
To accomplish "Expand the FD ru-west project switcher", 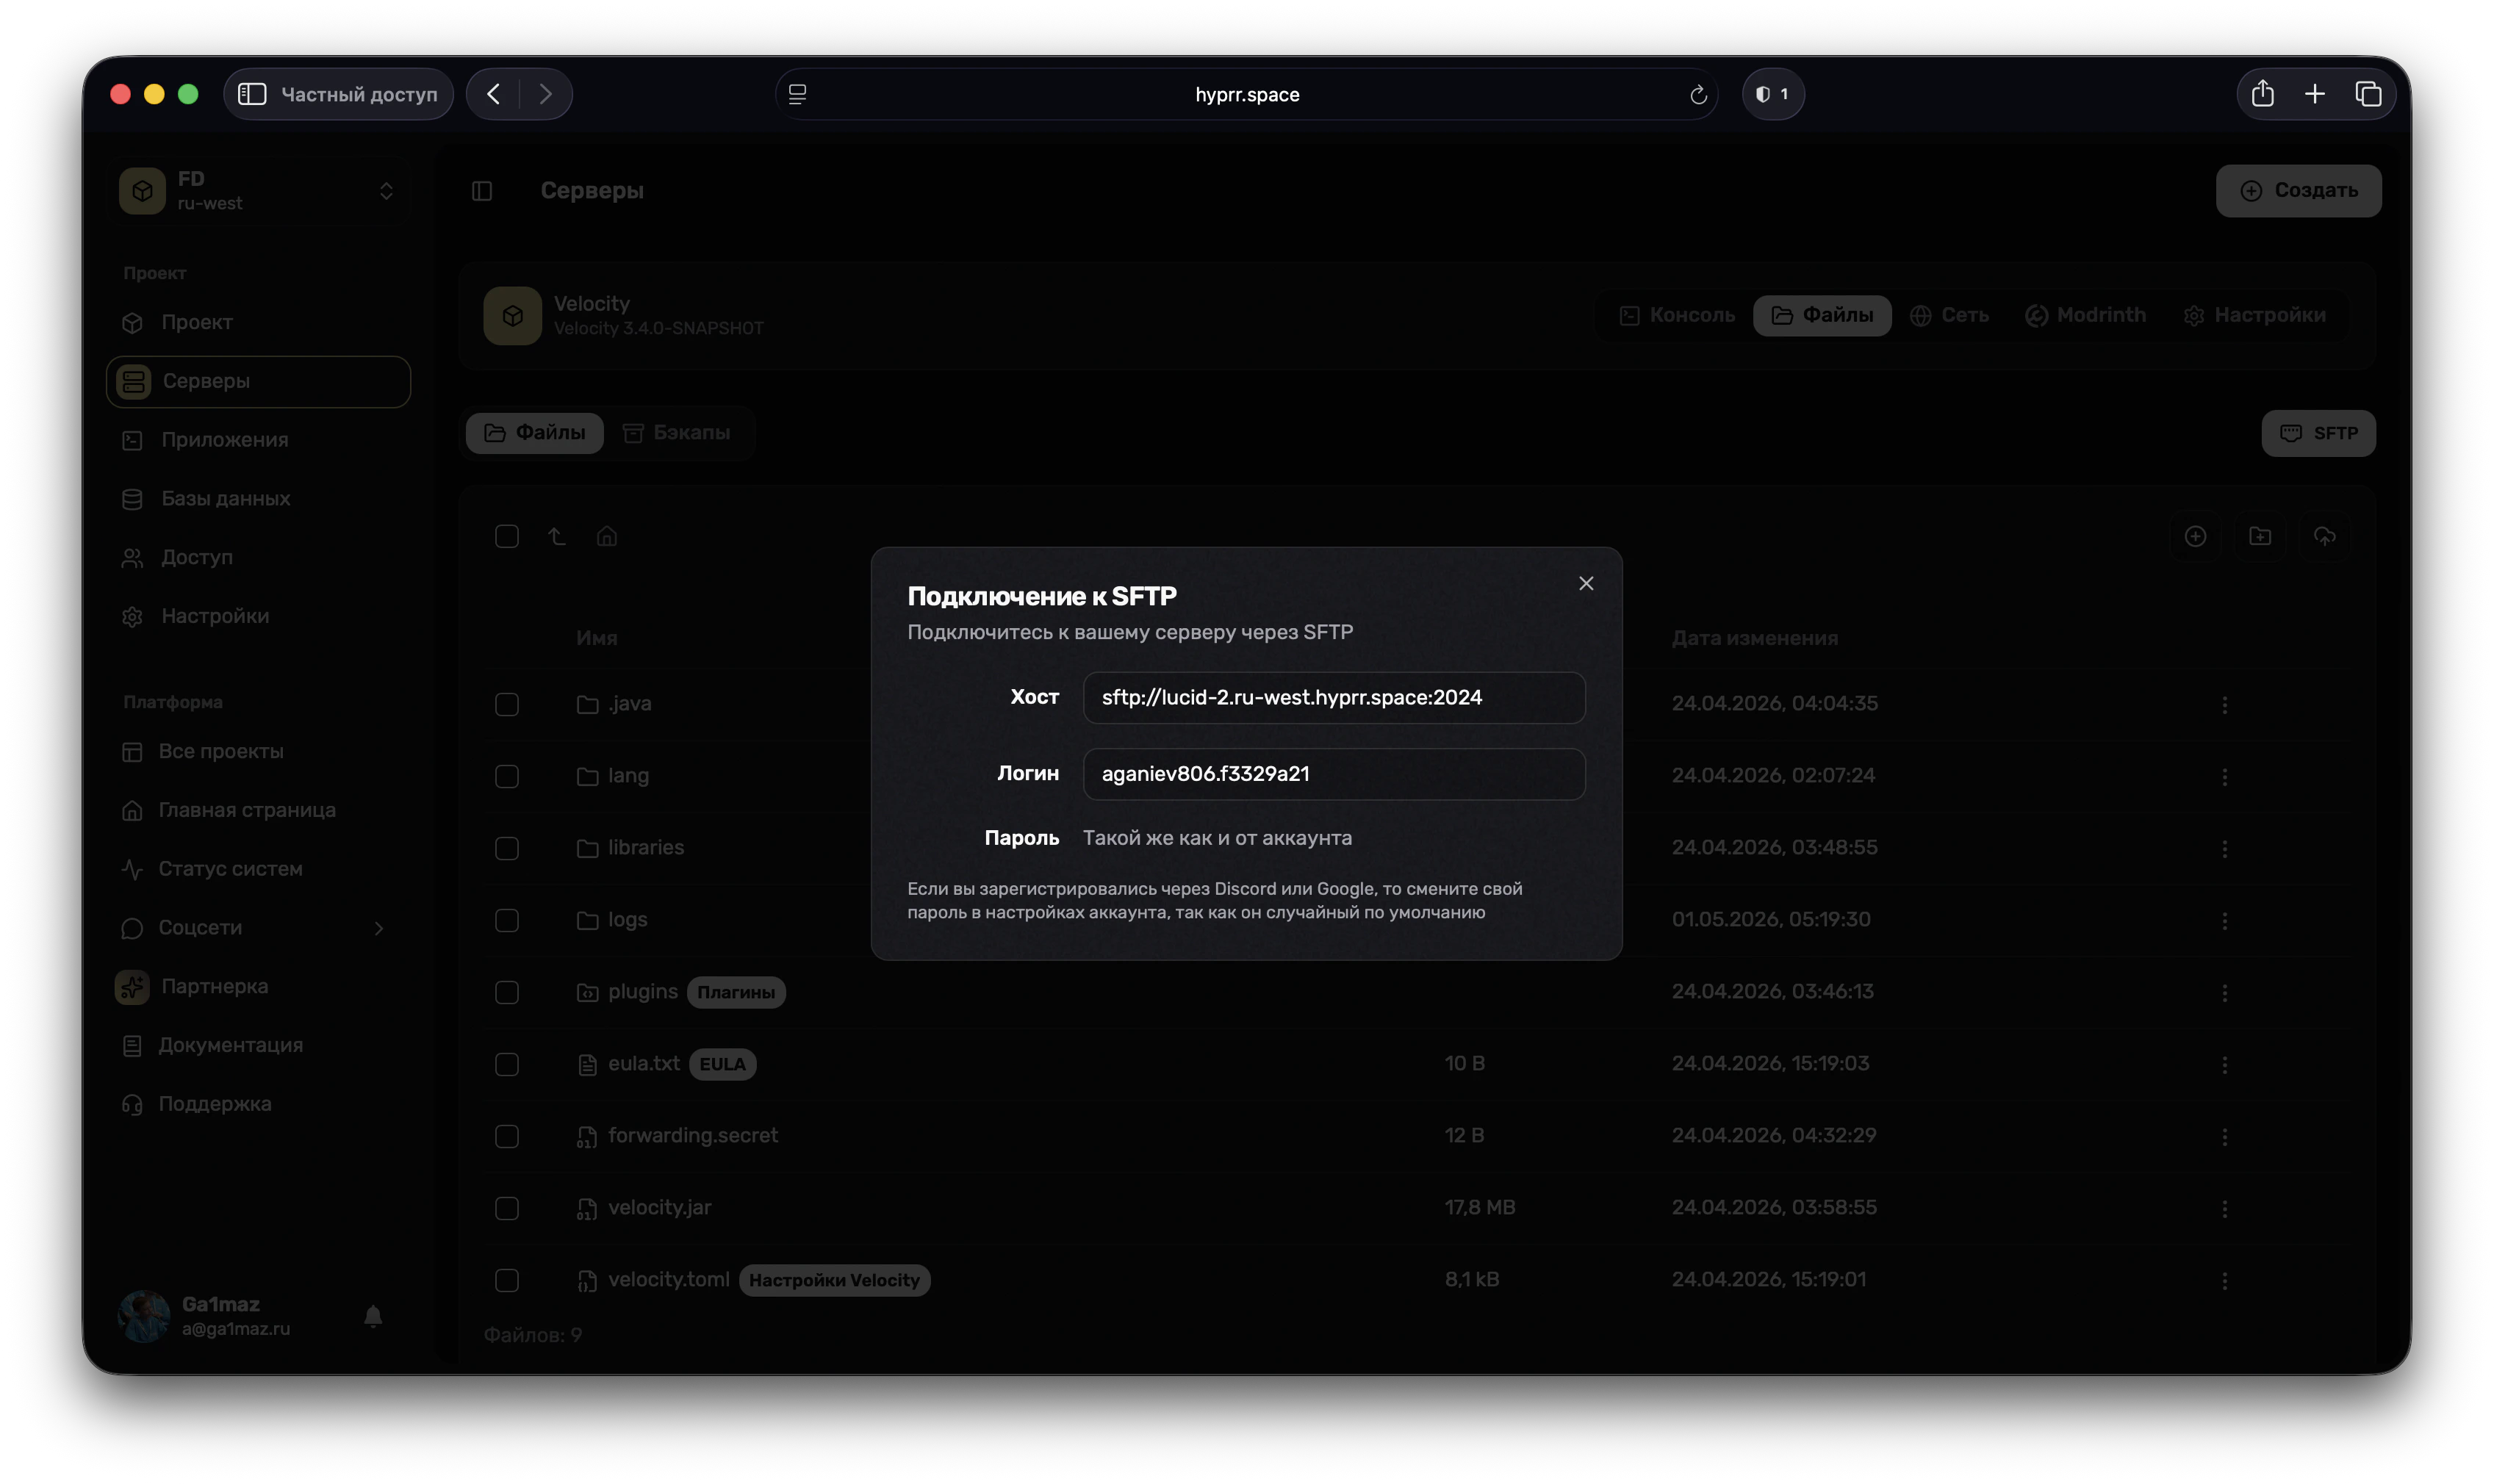I will point(259,190).
